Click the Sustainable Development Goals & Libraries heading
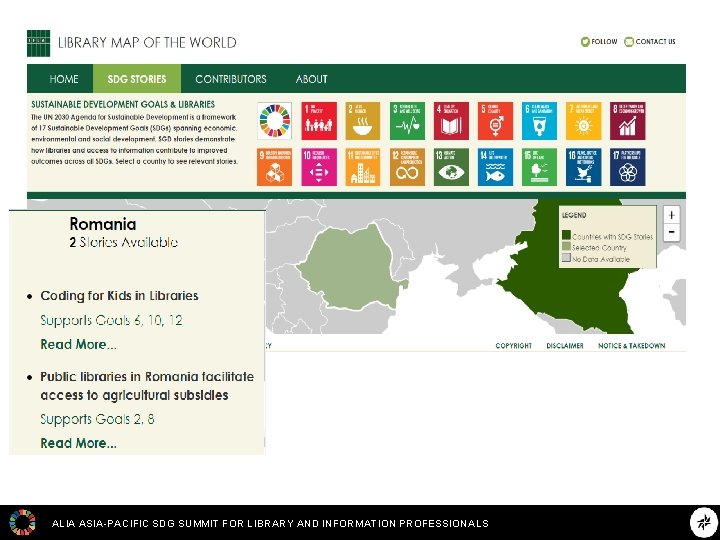 123,104
